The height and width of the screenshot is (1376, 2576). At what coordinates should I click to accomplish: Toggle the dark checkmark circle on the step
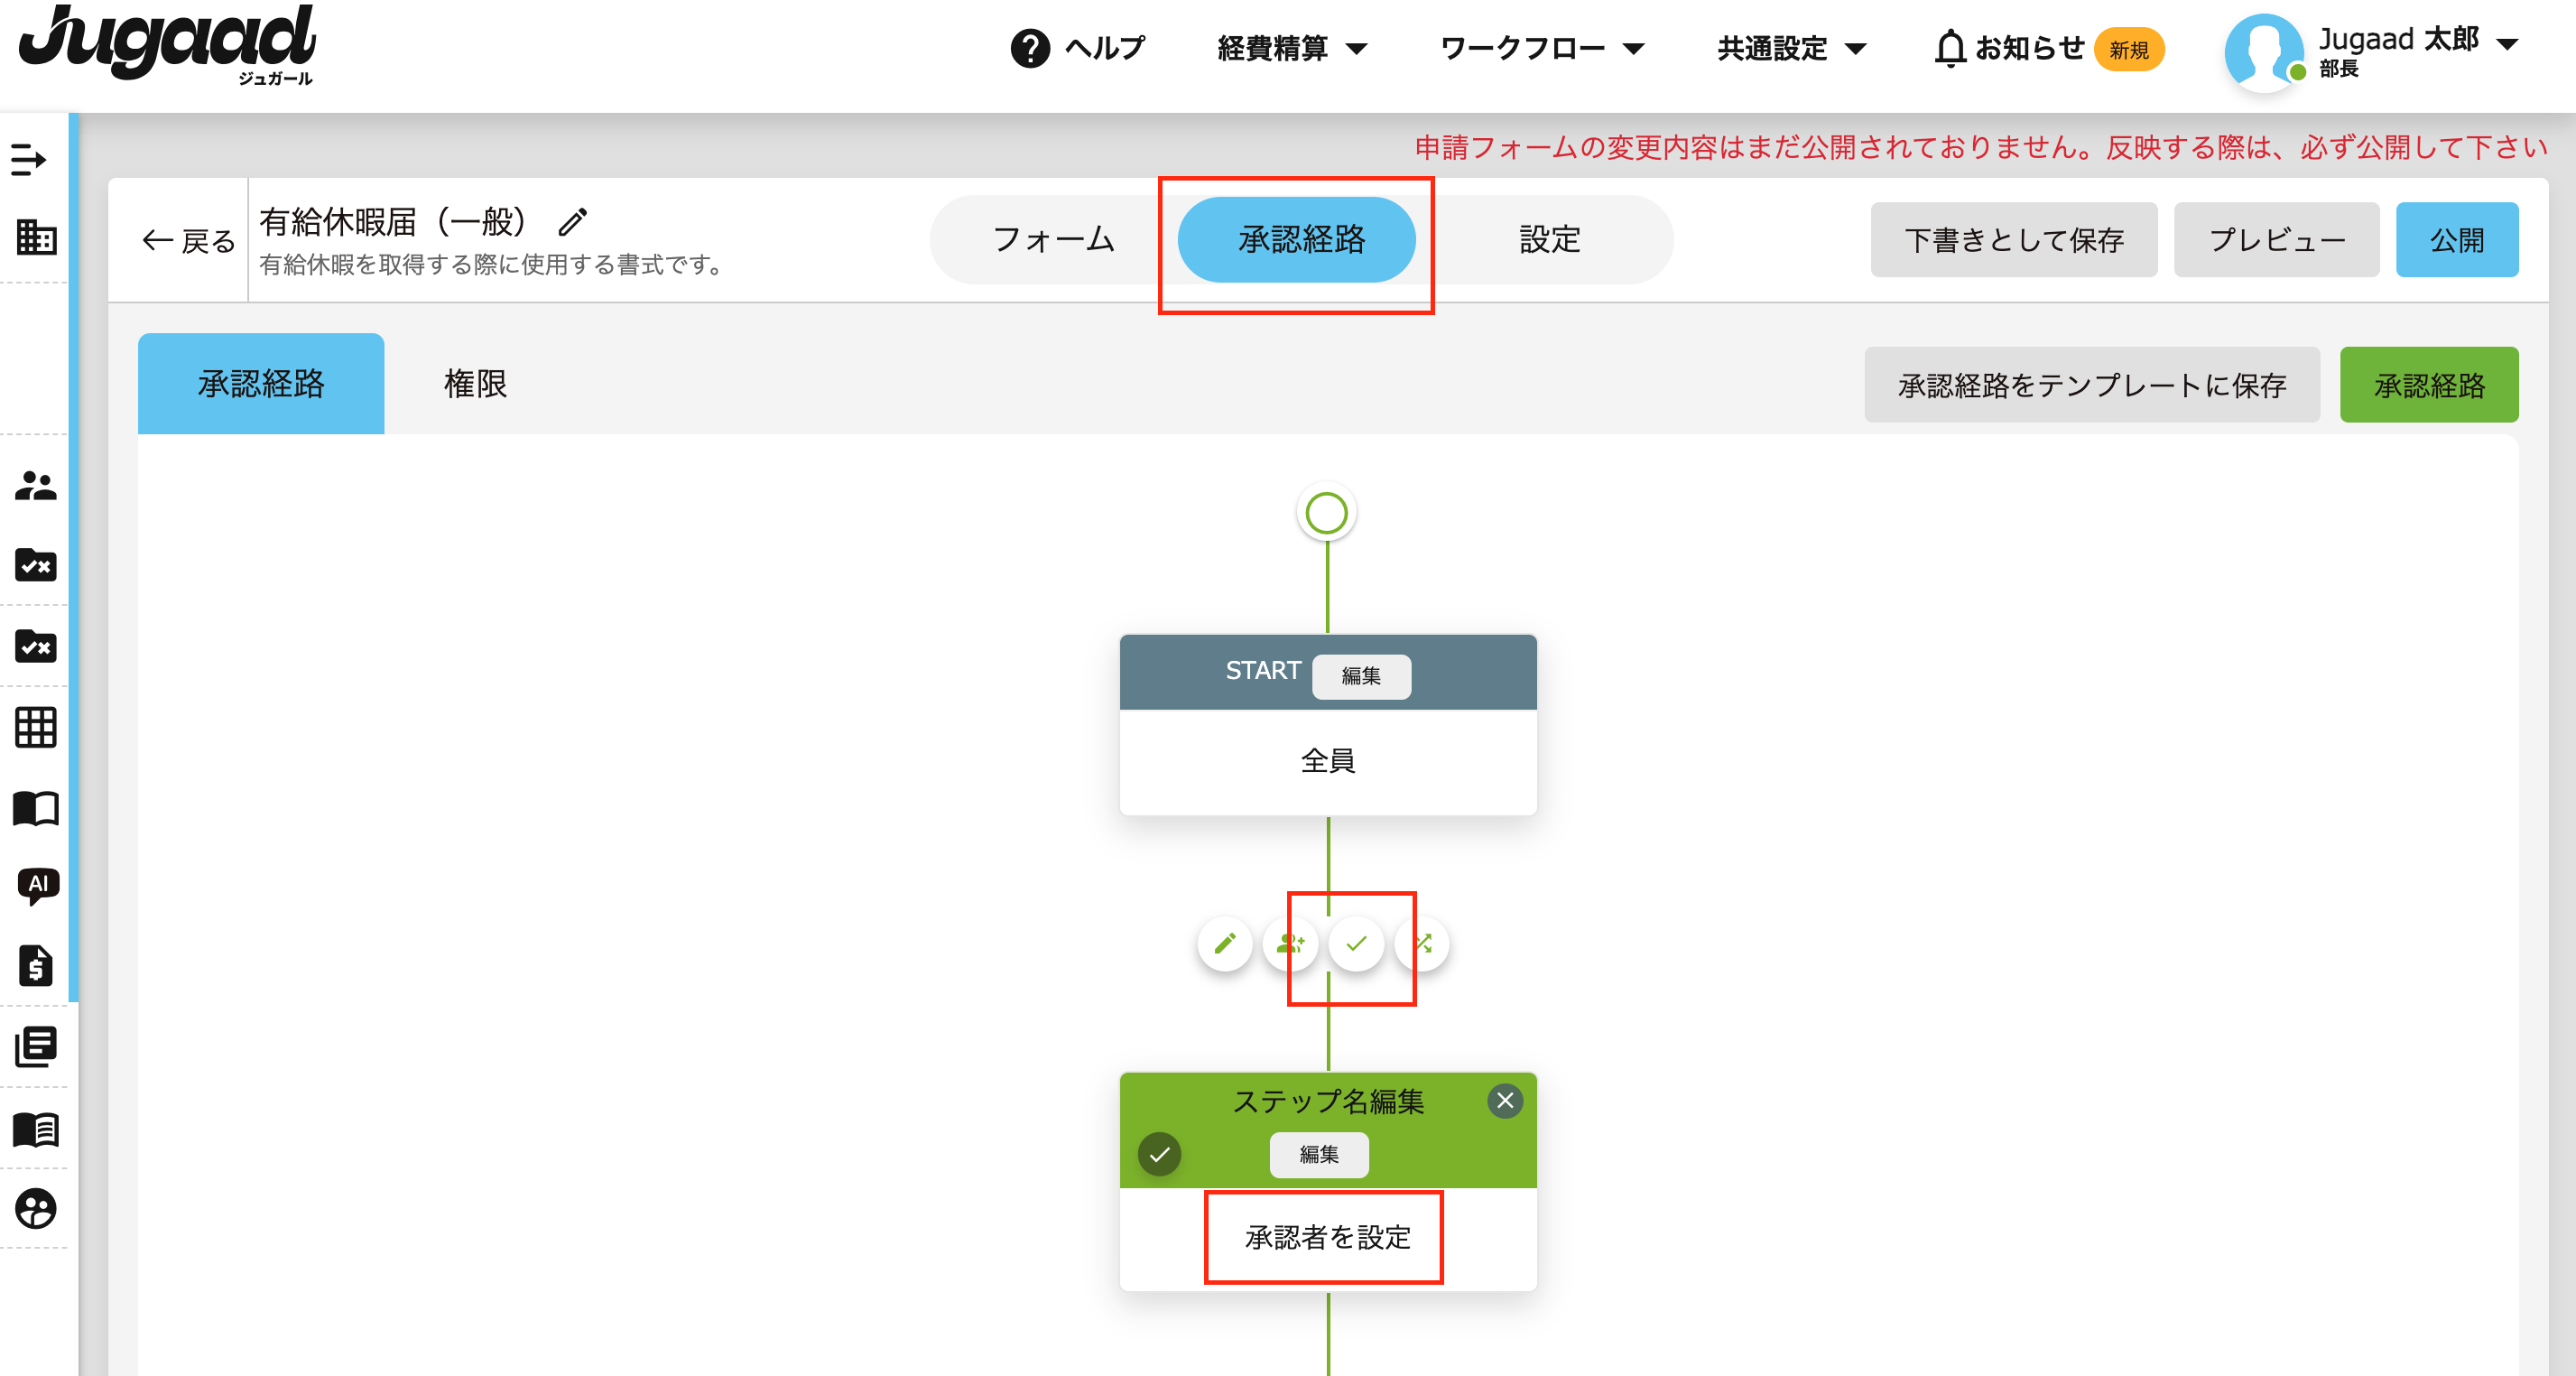coord(1159,1154)
